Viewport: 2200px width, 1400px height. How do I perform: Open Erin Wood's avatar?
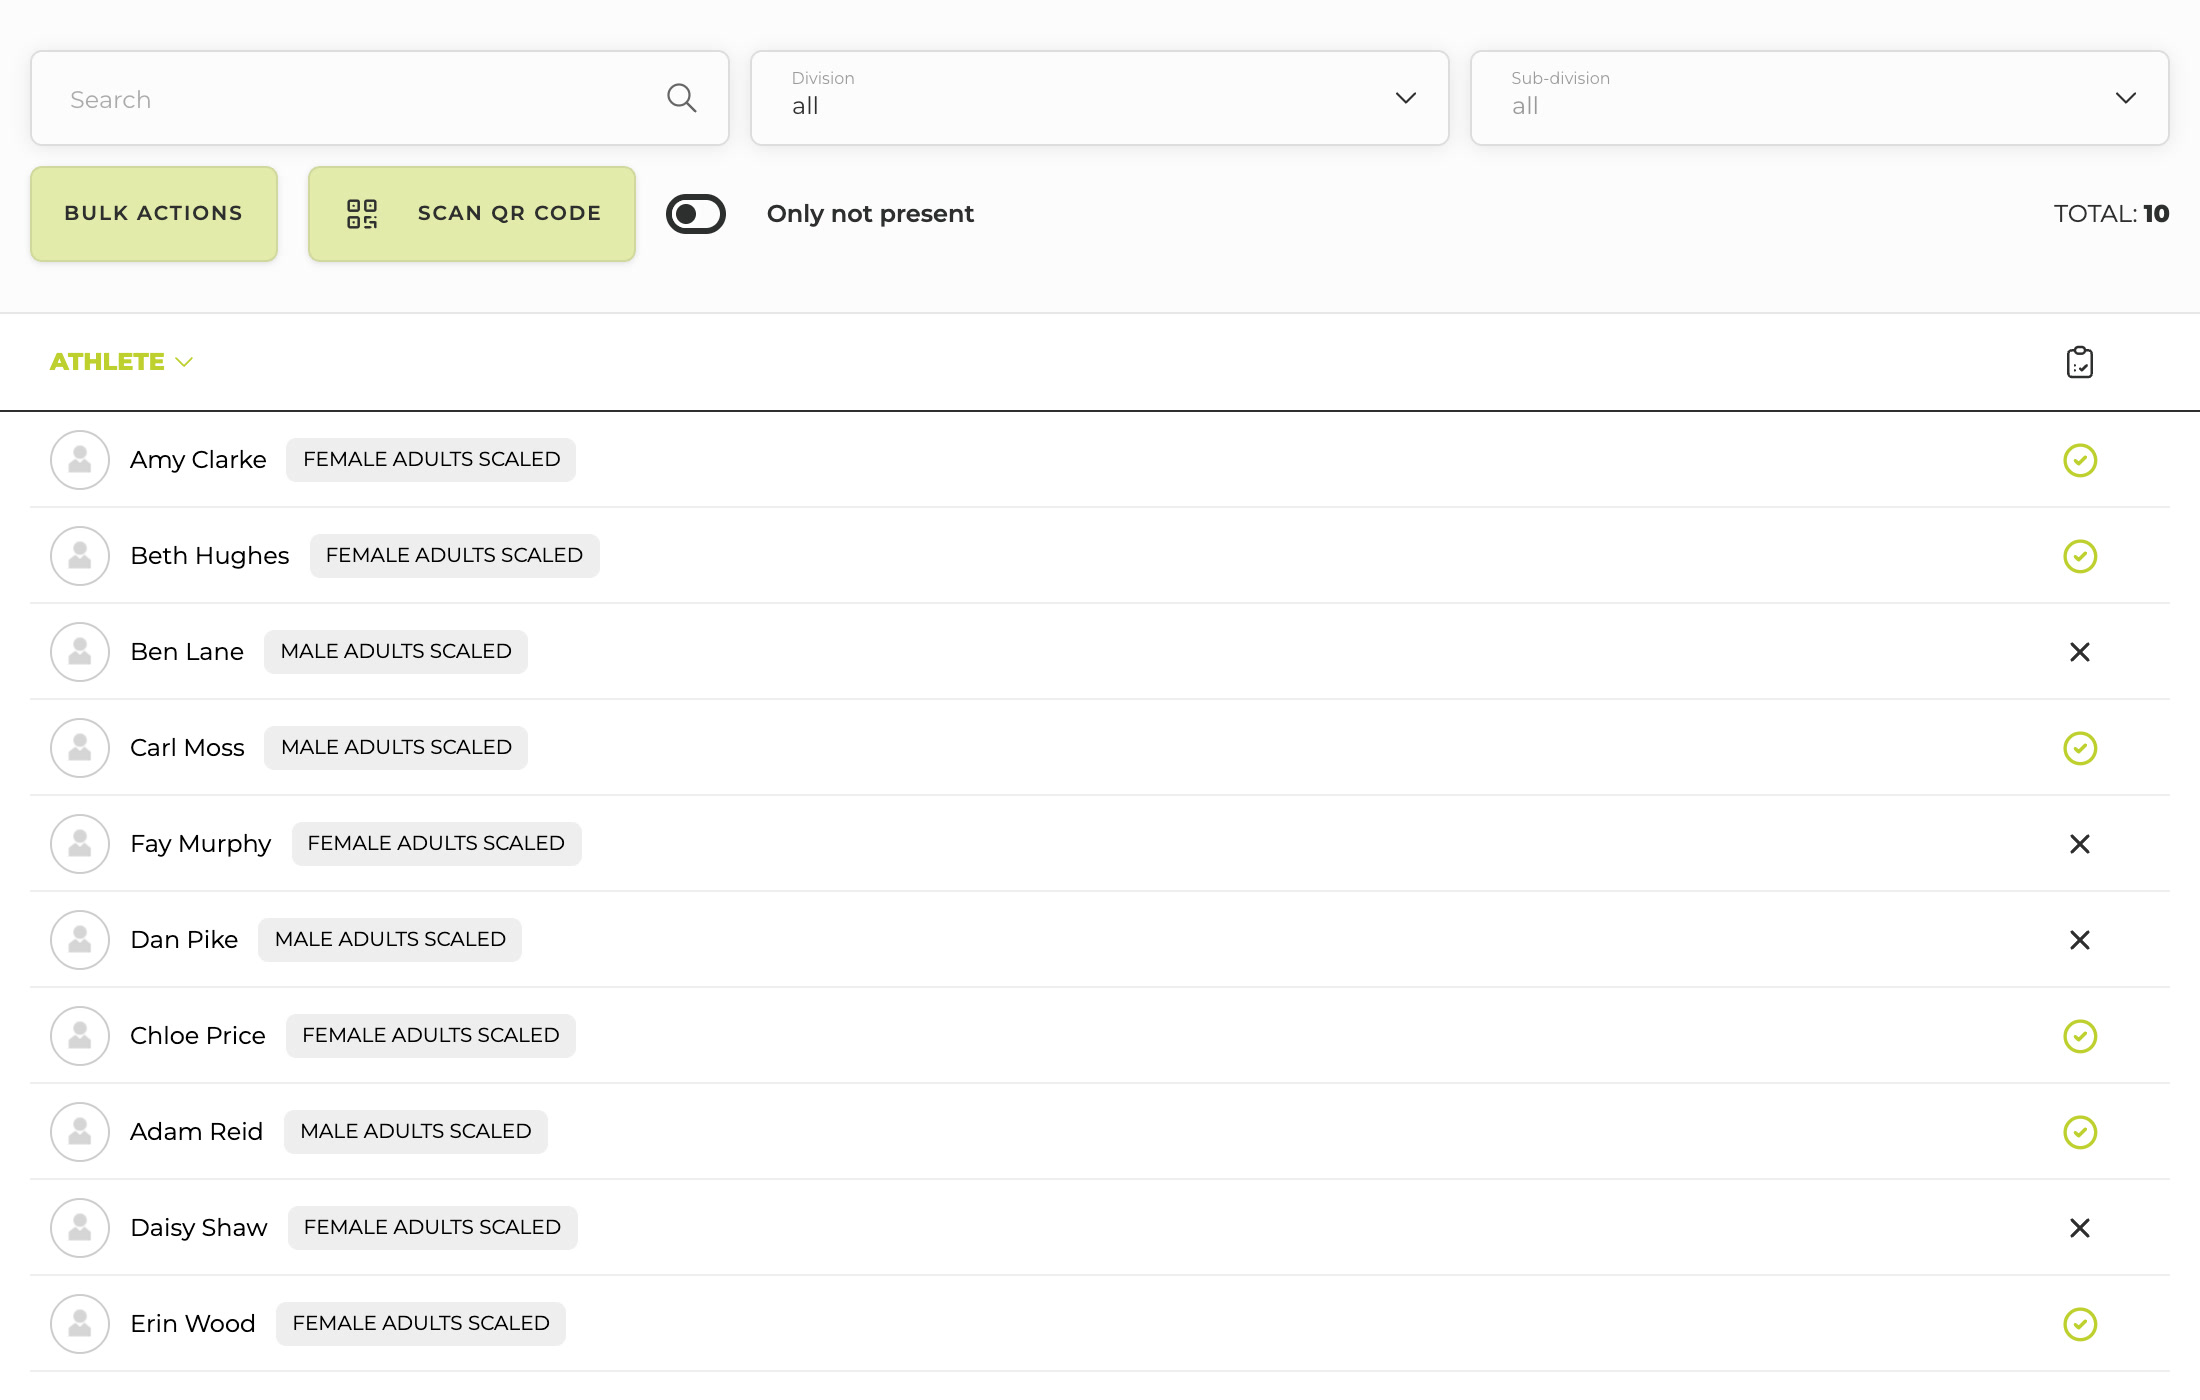[x=80, y=1324]
